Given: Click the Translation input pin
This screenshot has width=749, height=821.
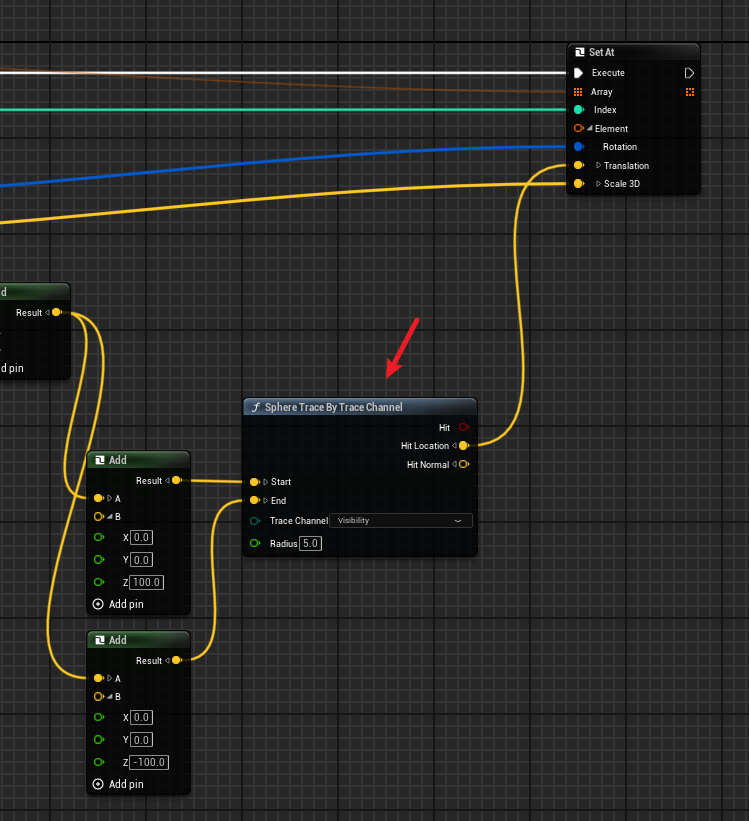Looking at the screenshot, I should point(579,165).
